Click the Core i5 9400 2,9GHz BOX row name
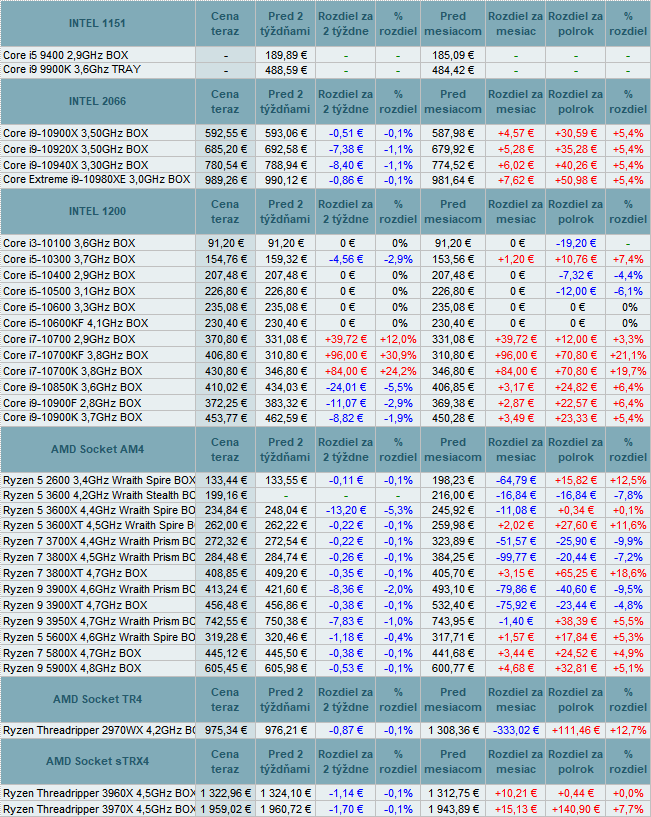Image resolution: width=651 pixels, height=817 pixels. 66,55
